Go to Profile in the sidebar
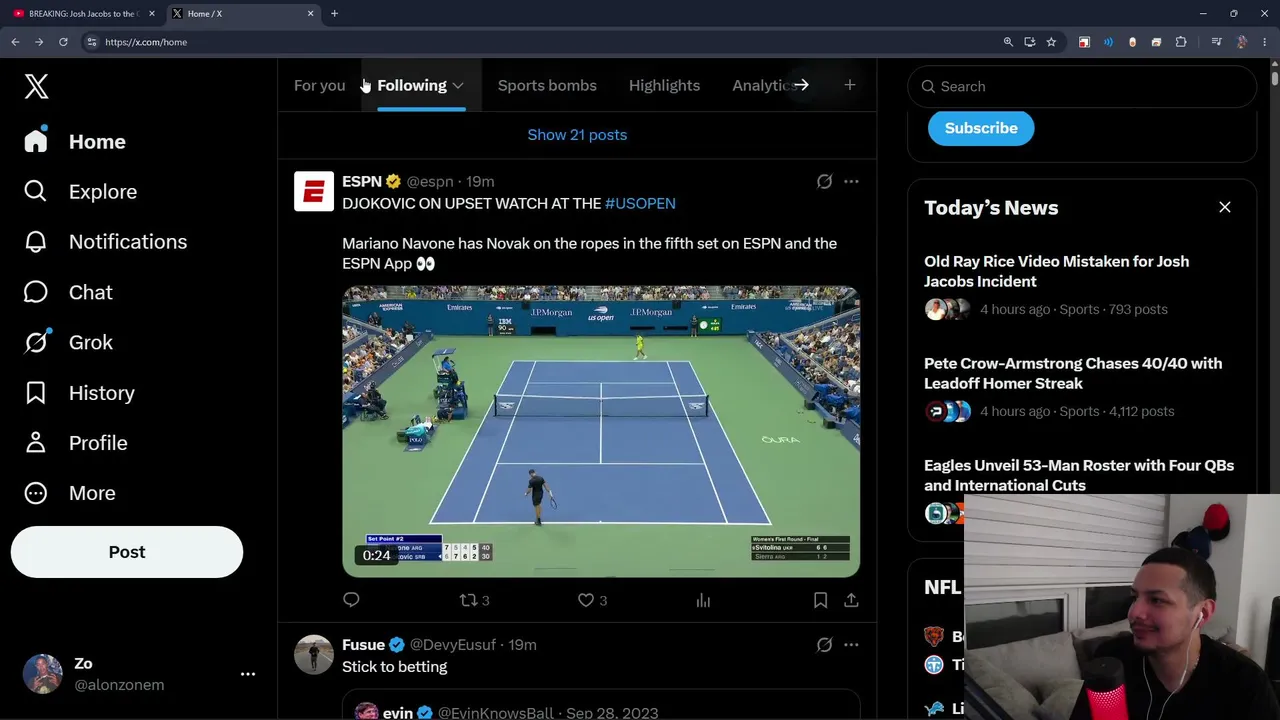1280x720 pixels. (x=75, y=442)
